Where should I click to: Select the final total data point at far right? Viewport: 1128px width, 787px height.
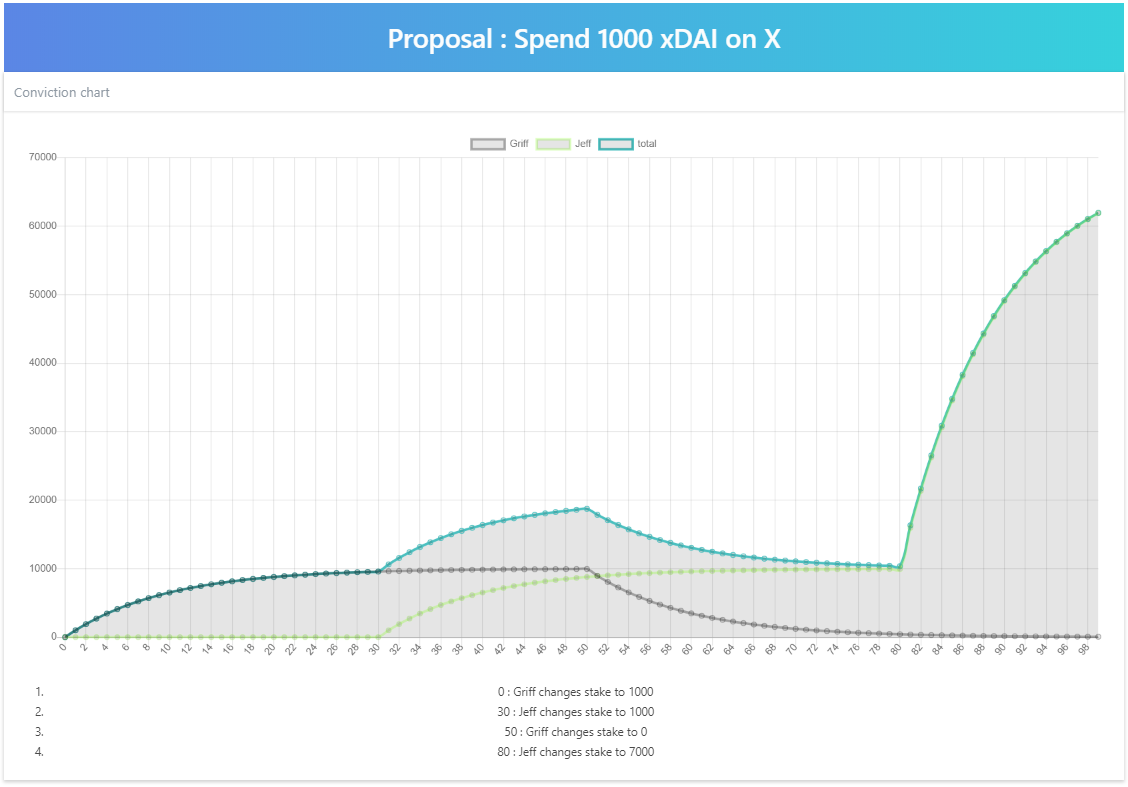1098,213
